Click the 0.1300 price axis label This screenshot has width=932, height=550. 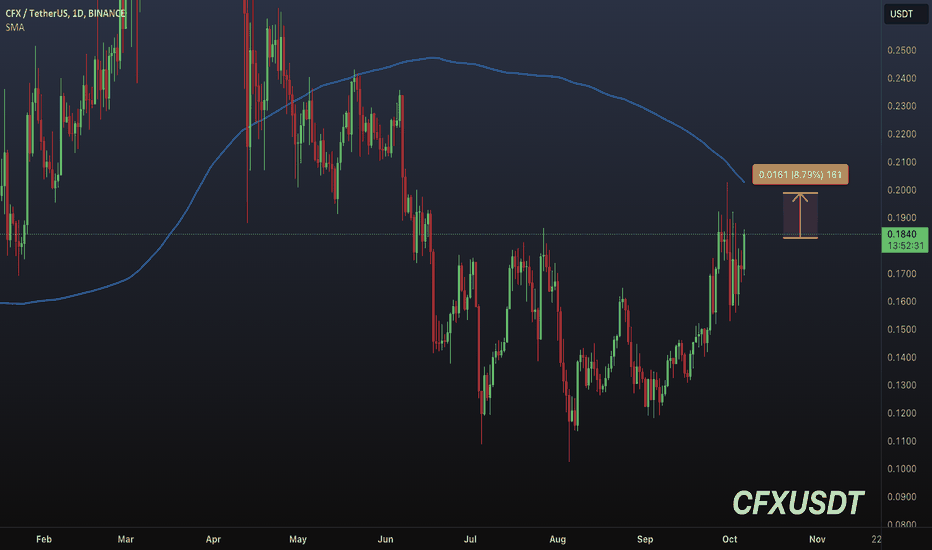(x=902, y=385)
